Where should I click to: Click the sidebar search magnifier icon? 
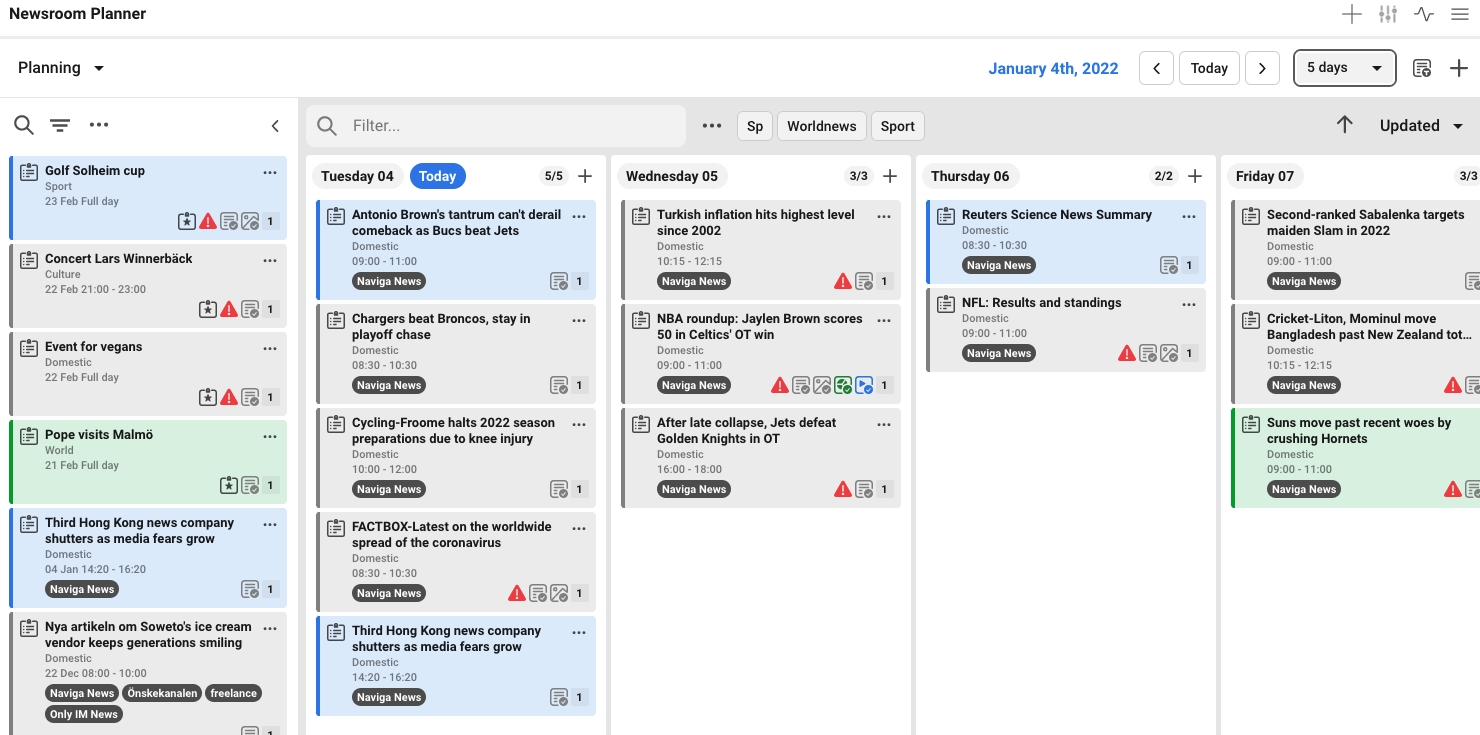(24, 125)
